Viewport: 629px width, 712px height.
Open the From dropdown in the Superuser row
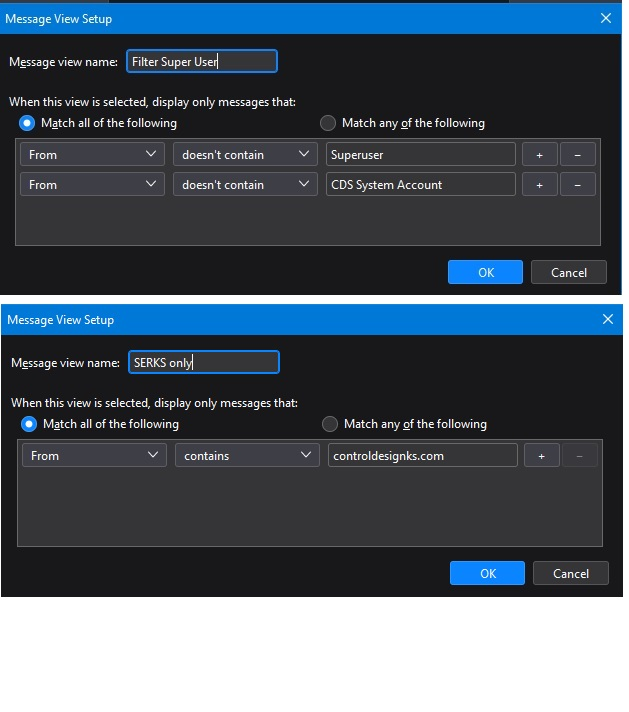92,154
